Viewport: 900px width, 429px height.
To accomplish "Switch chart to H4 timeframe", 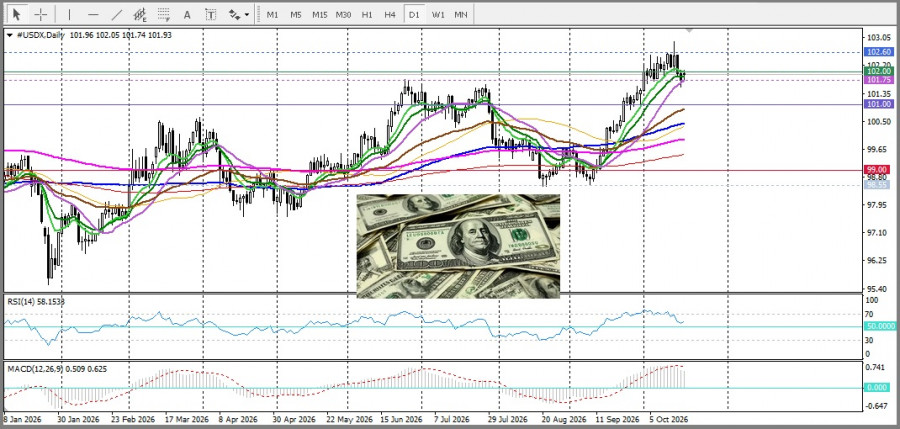I will (390, 14).
